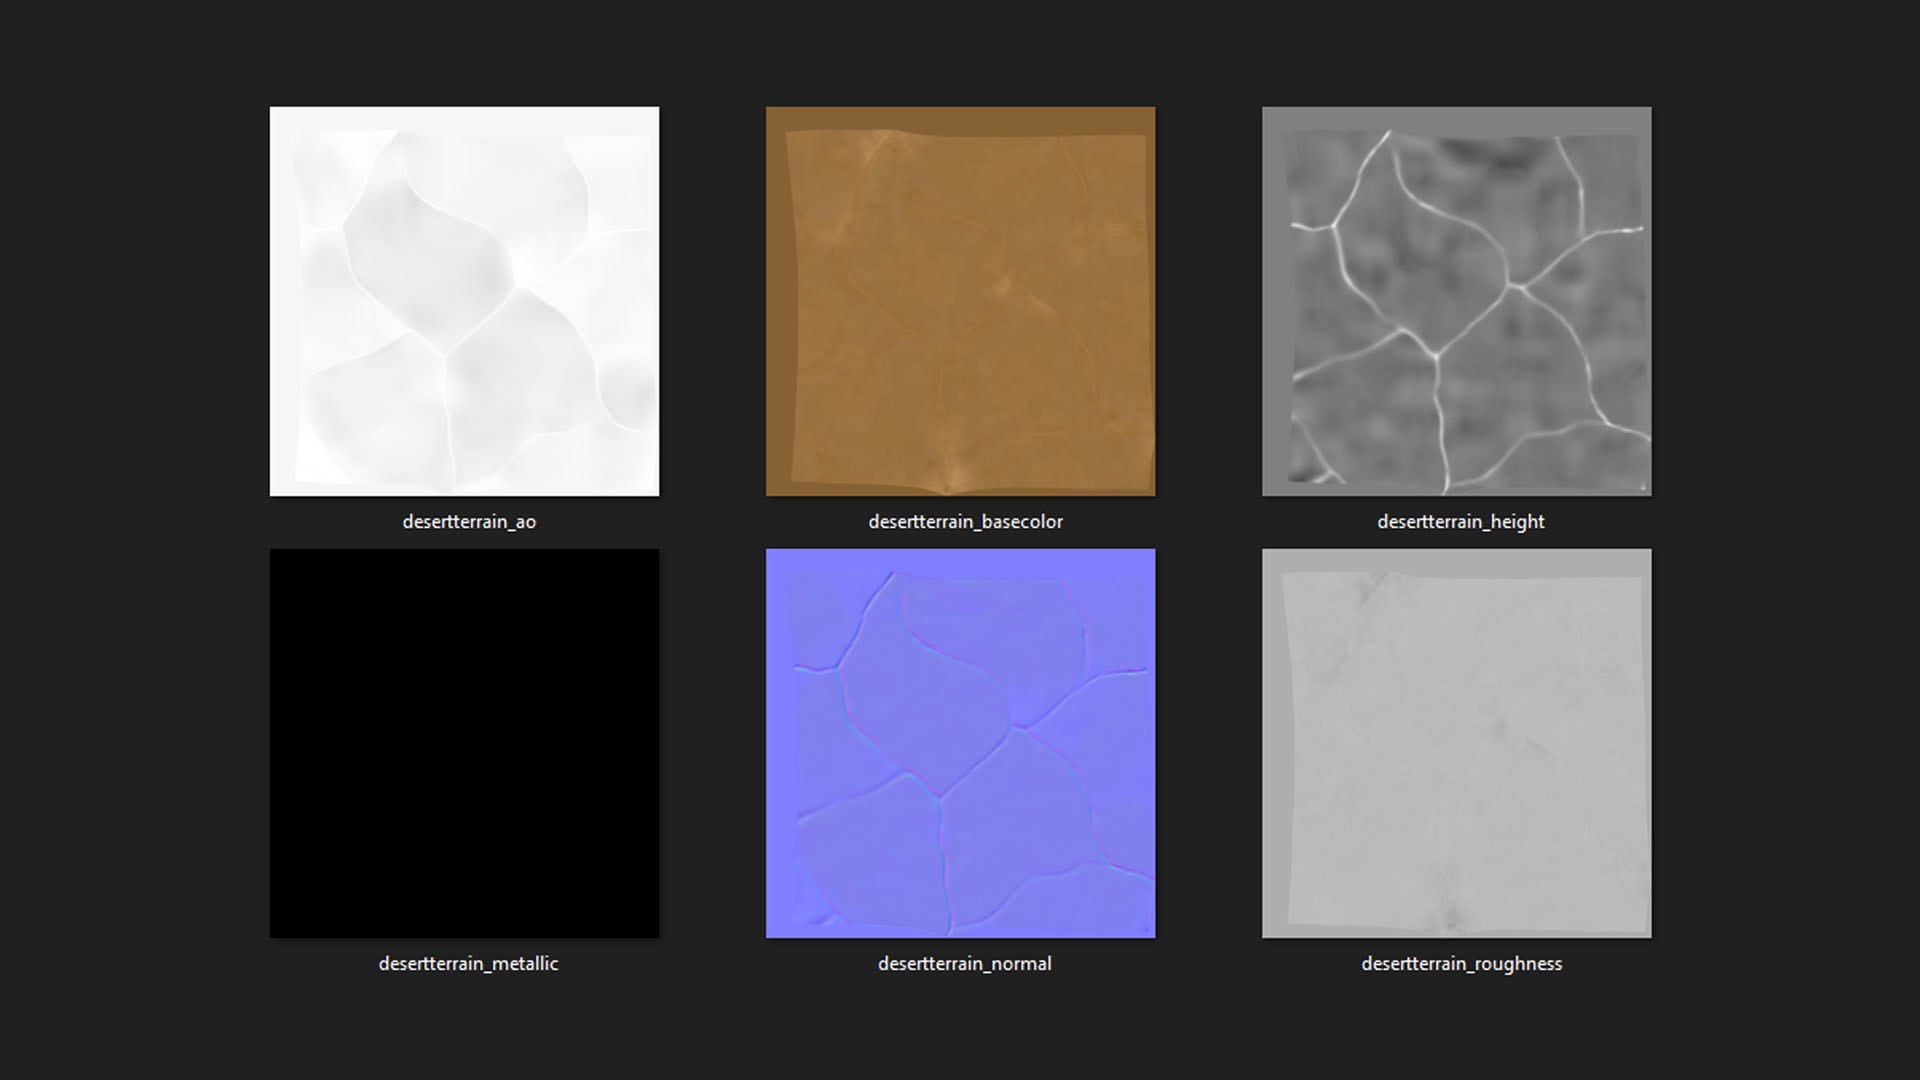Click the desertterrain_basecolor file name label
The image size is (1920, 1080).
(965, 522)
